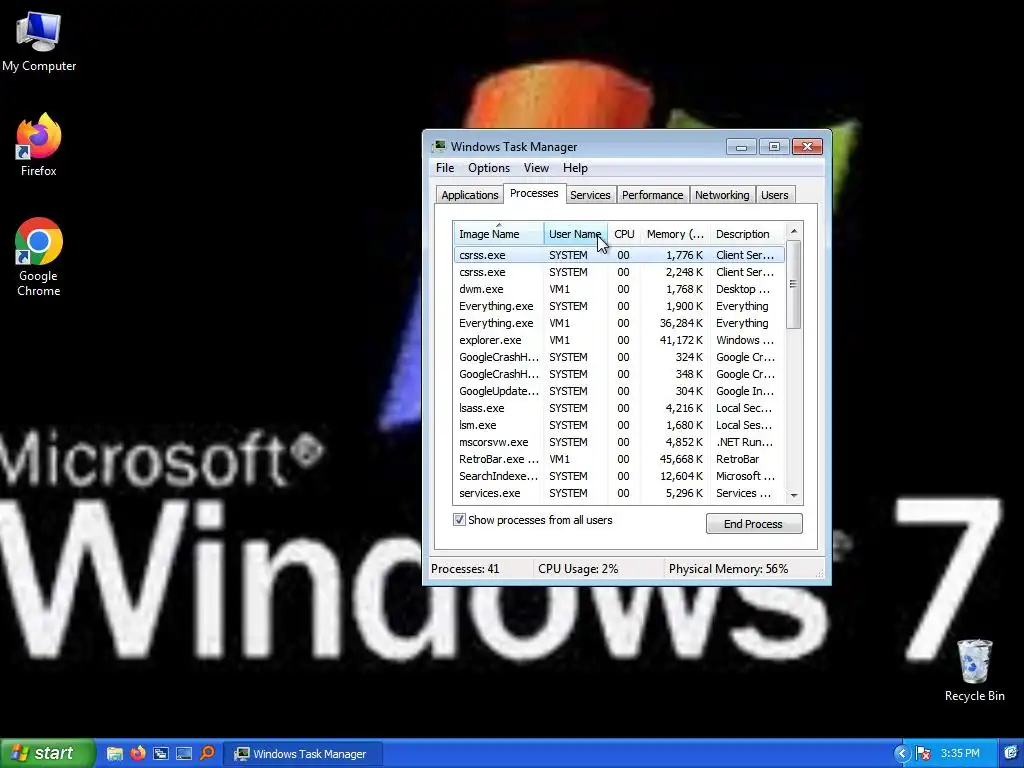Select the lsass.exe process row
This screenshot has height=768, width=1024.
click(x=619, y=408)
